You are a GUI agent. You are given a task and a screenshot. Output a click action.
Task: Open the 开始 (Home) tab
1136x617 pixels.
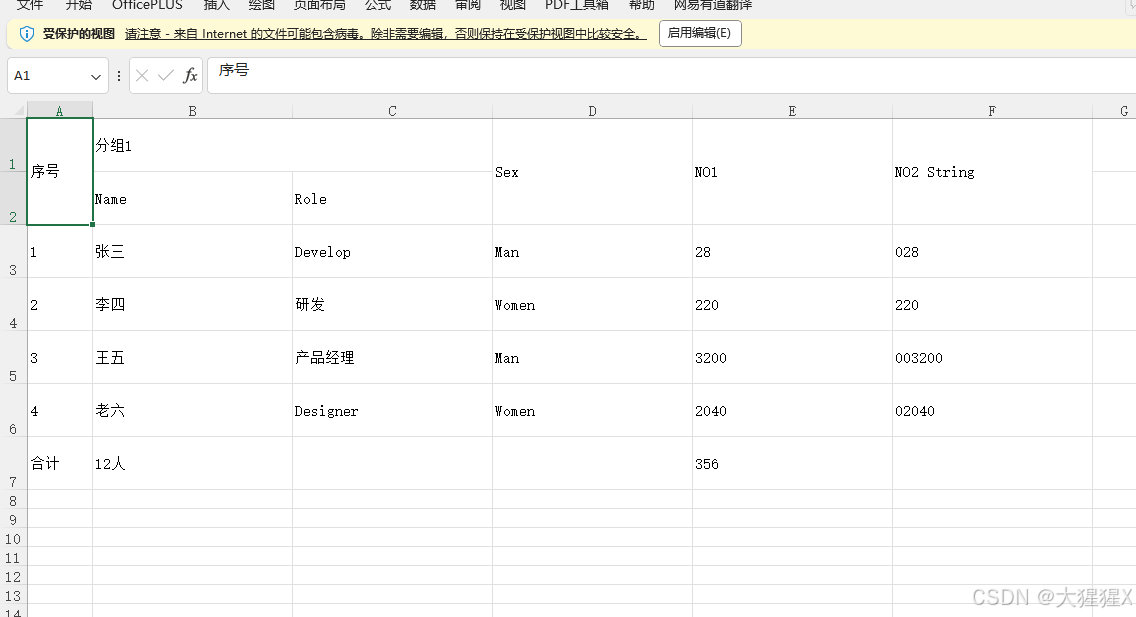point(79,5)
